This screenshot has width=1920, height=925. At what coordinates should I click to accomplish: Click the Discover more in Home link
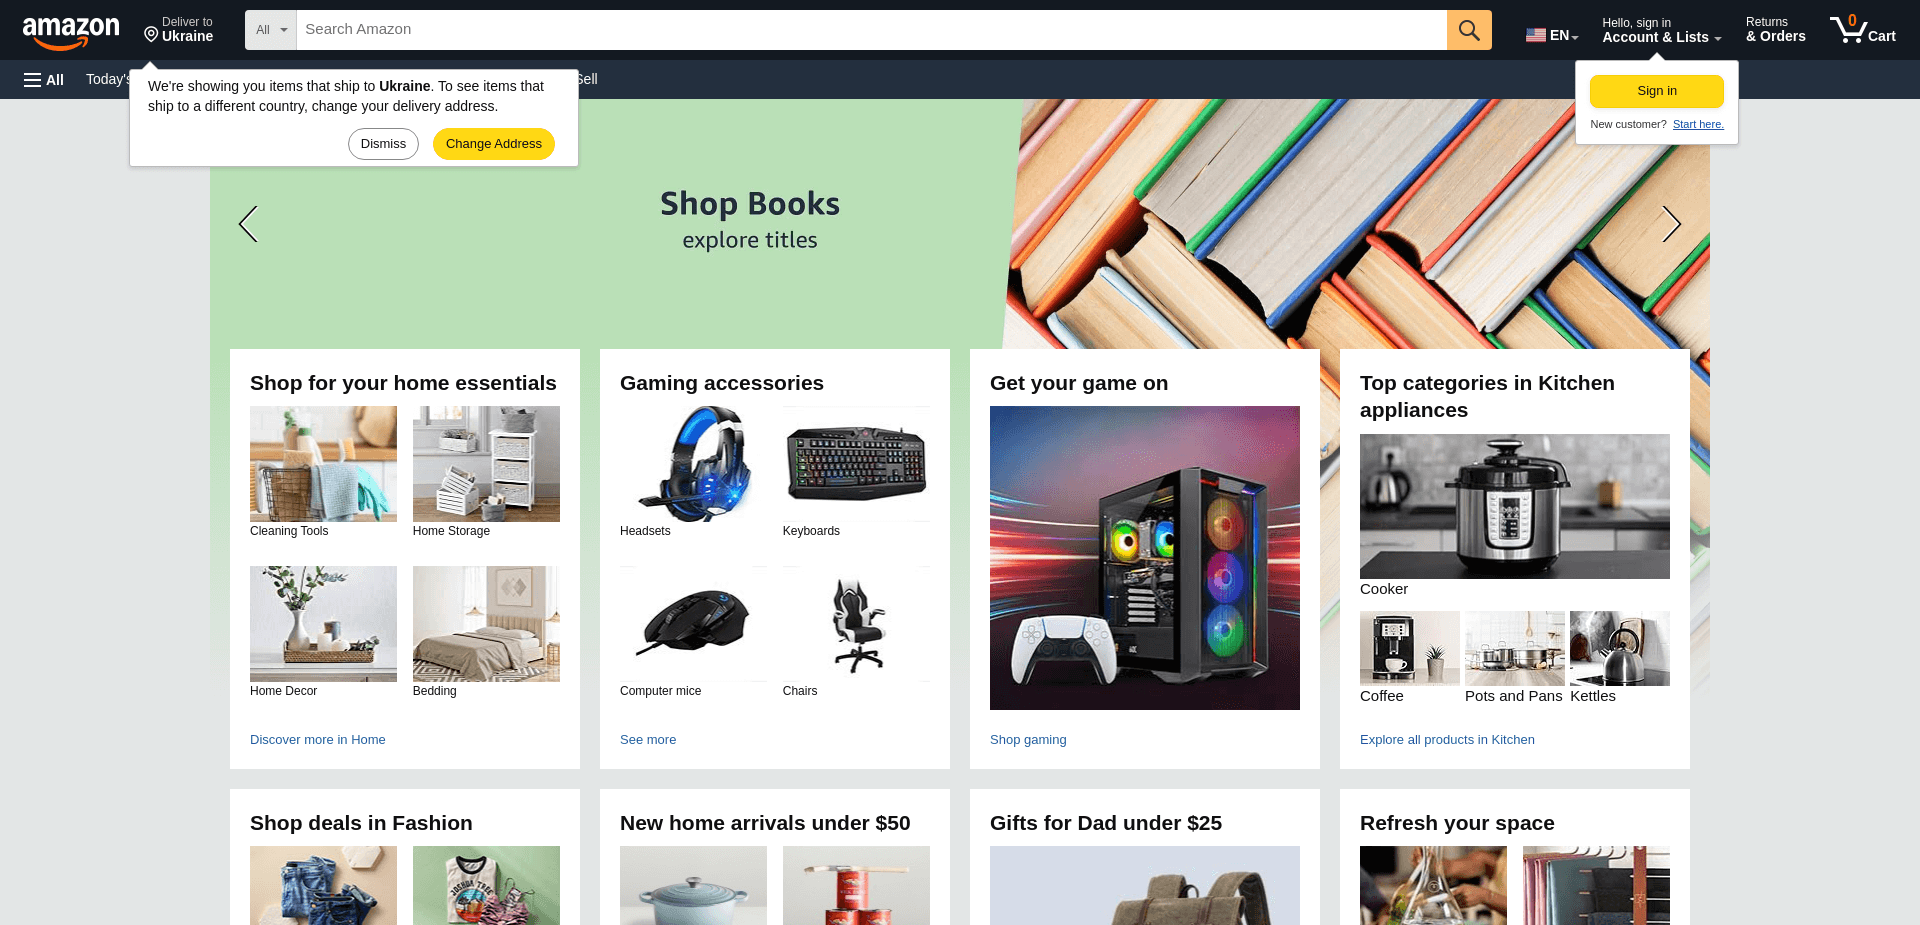pos(318,740)
